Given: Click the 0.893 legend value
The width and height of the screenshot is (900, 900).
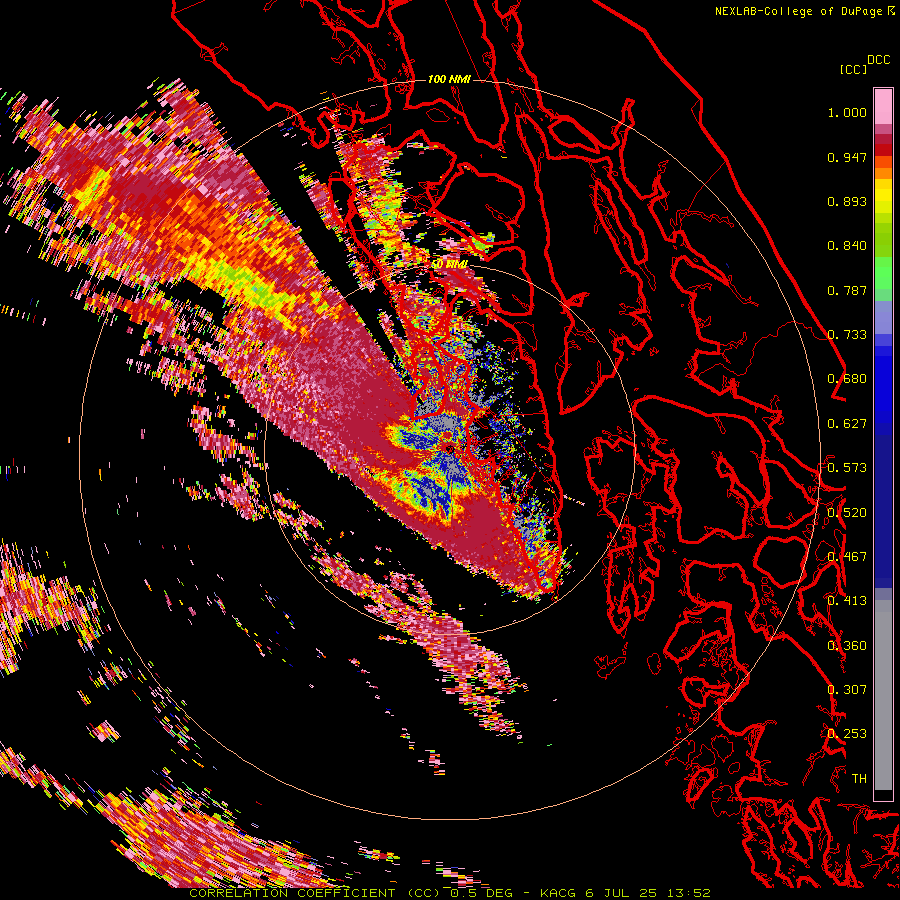Looking at the screenshot, I should [847, 201].
